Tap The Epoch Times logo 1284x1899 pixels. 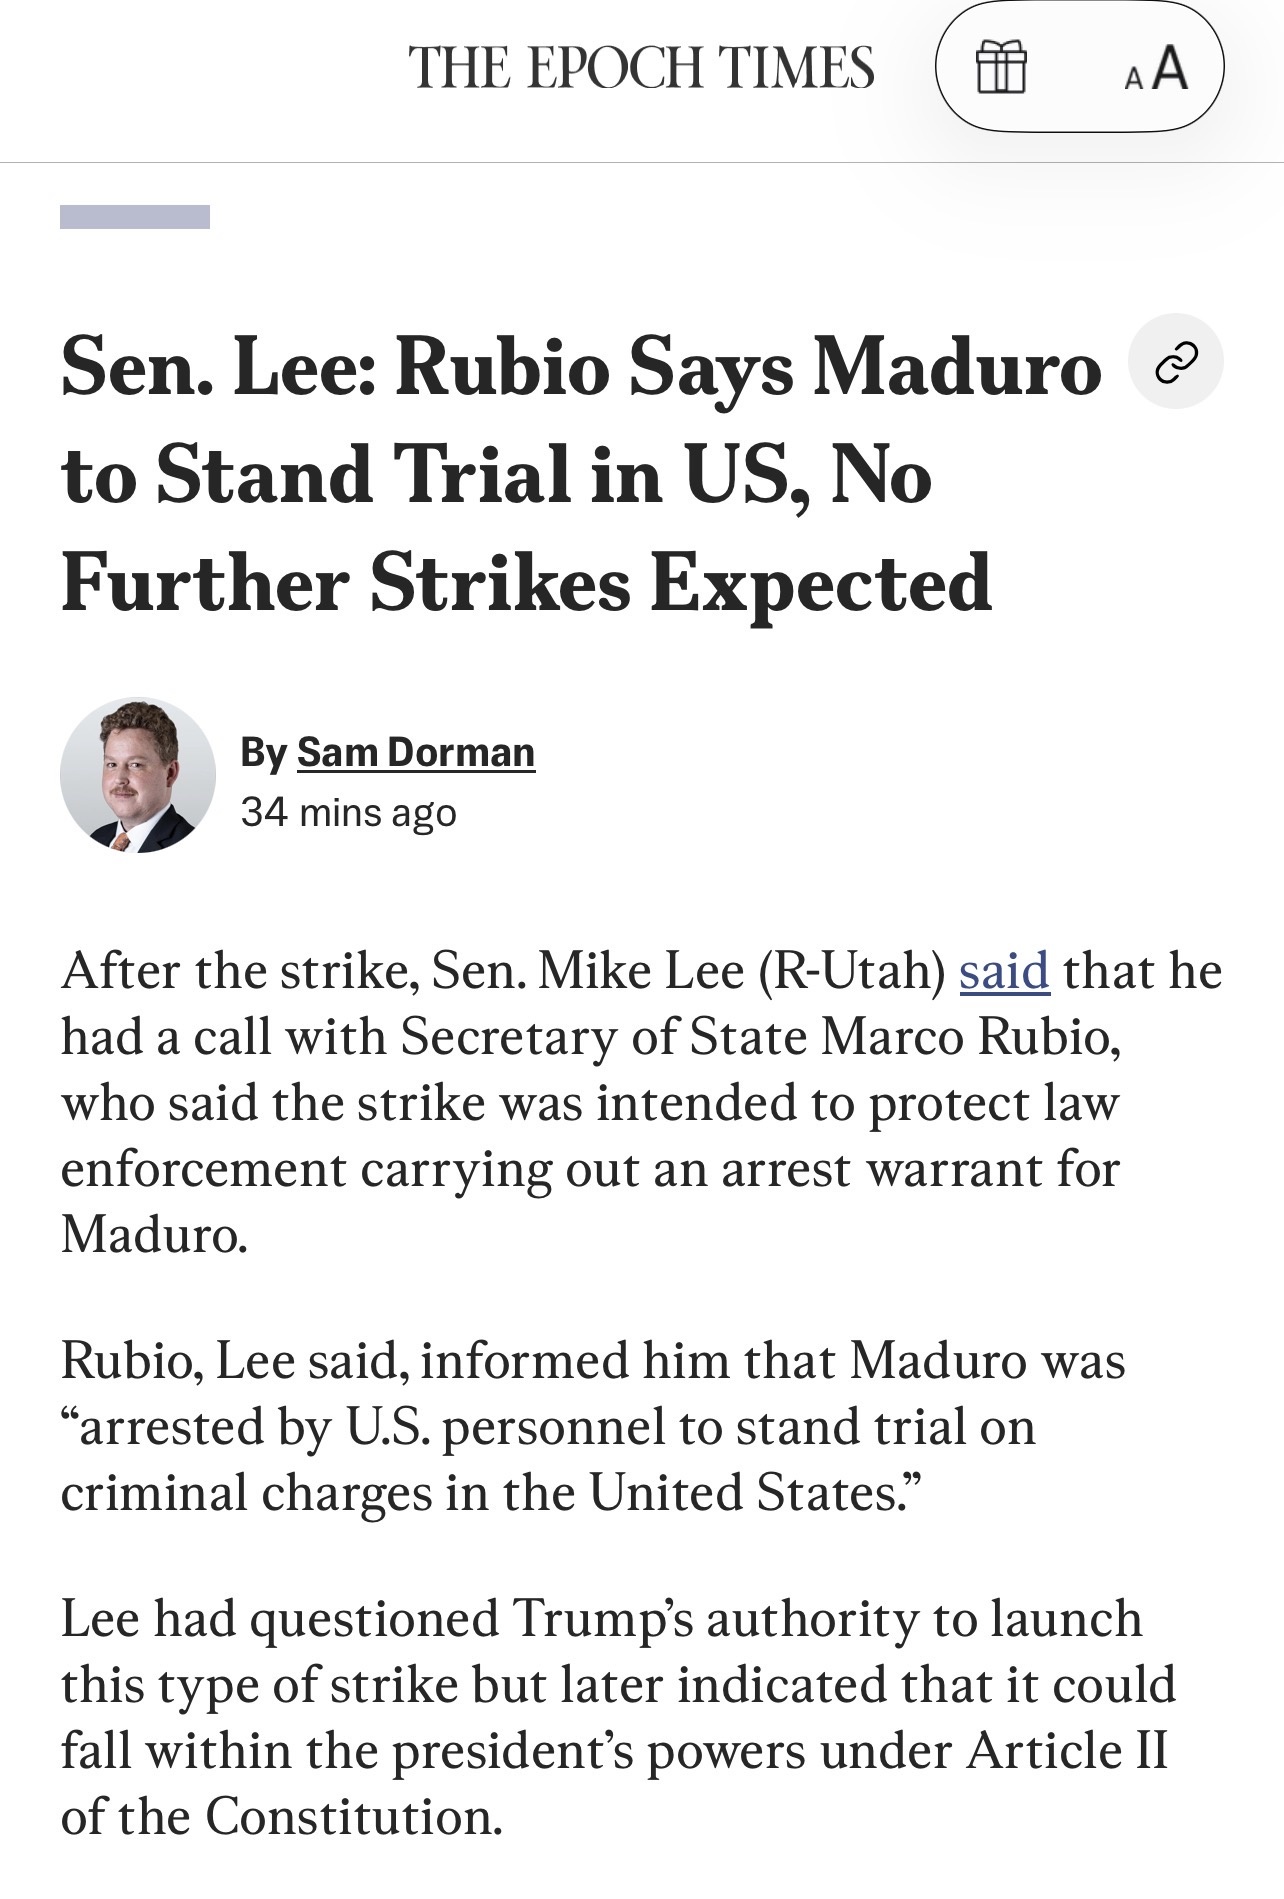tap(641, 68)
